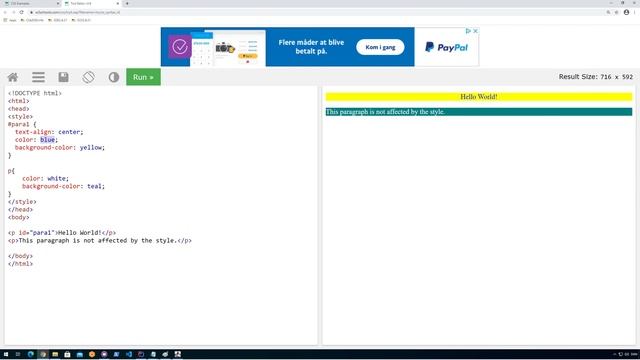
Task: Go back using the browser back arrow
Action: click(x=5, y=12)
